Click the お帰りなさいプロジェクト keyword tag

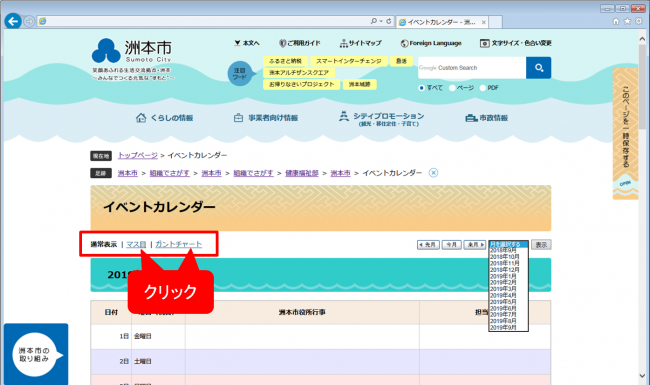click(302, 85)
